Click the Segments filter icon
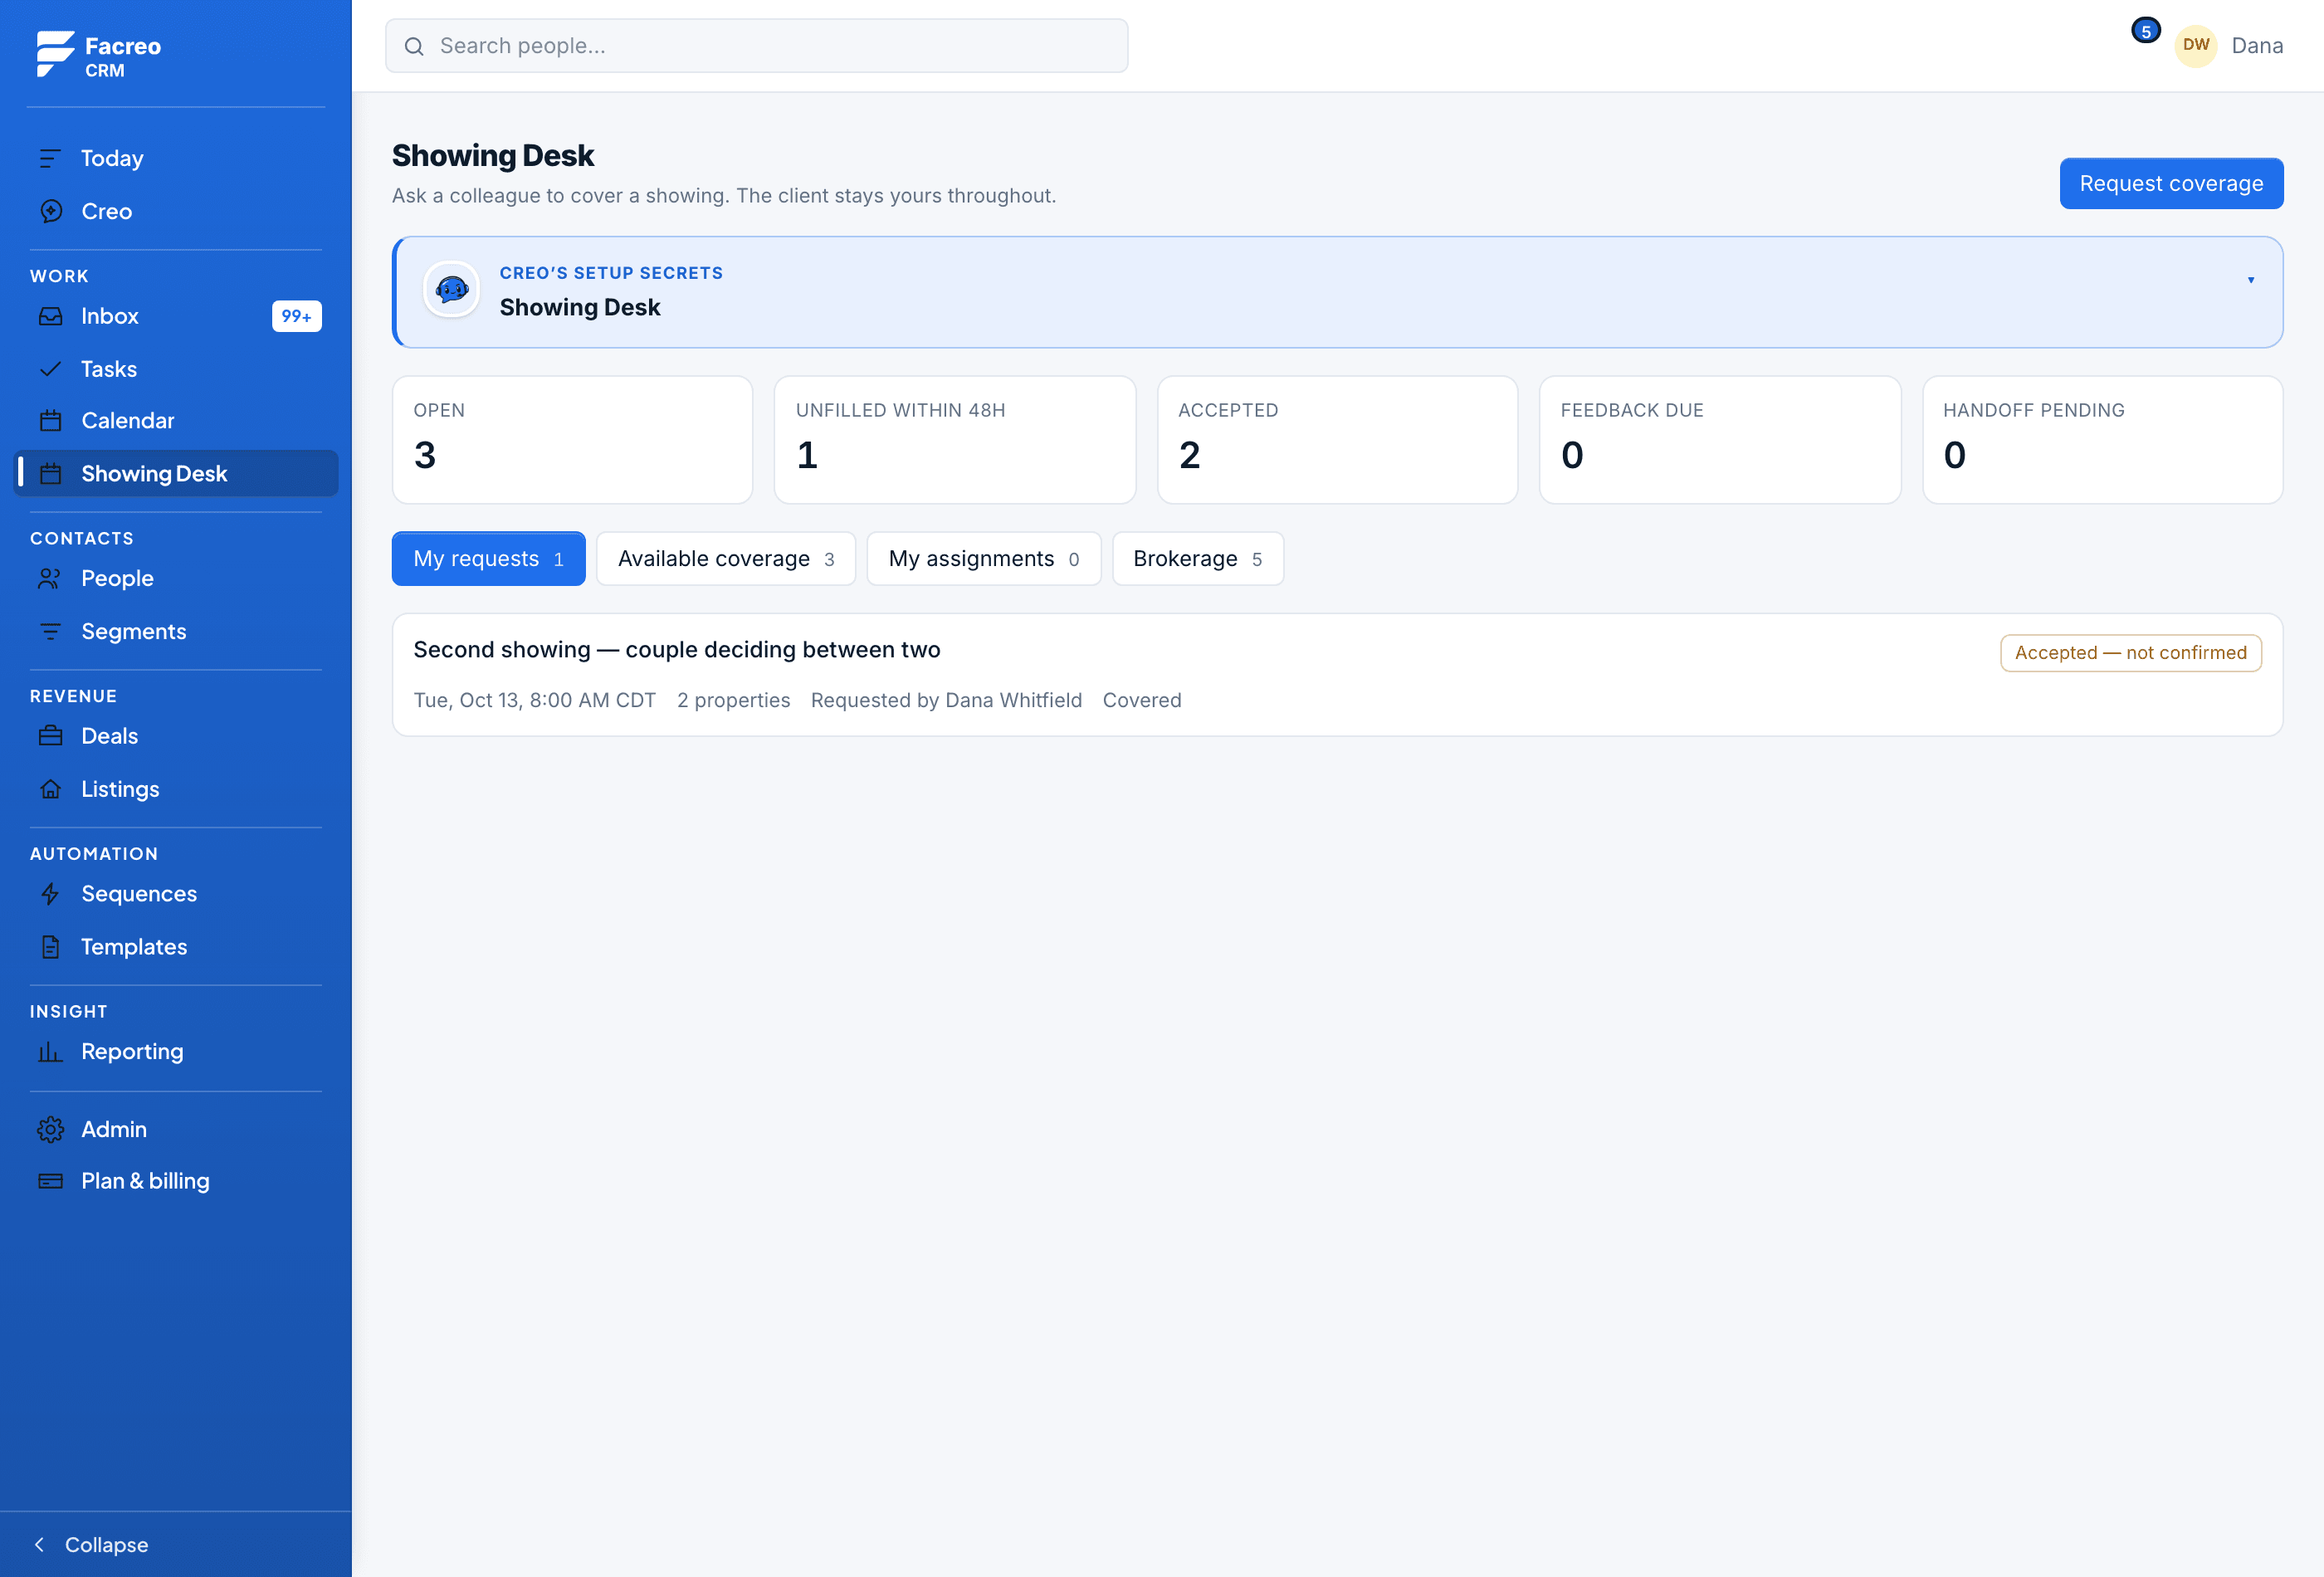Viewport: 2324px width, 1577px height. click(x=50, y=632)
